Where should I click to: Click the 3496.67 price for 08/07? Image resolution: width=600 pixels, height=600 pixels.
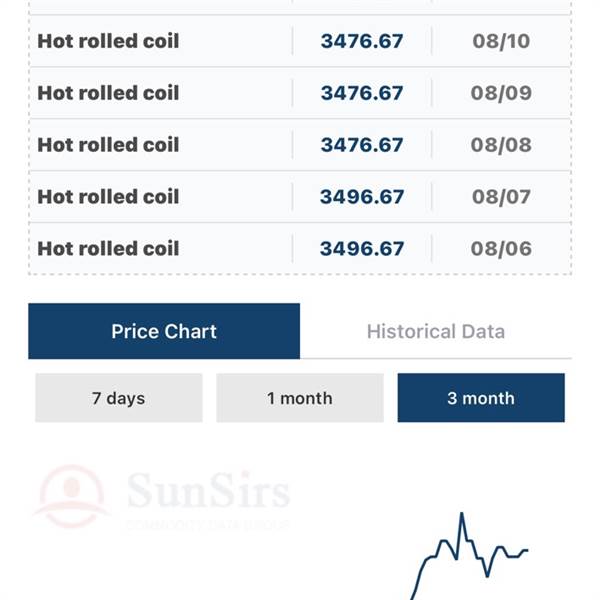point(362,197)
